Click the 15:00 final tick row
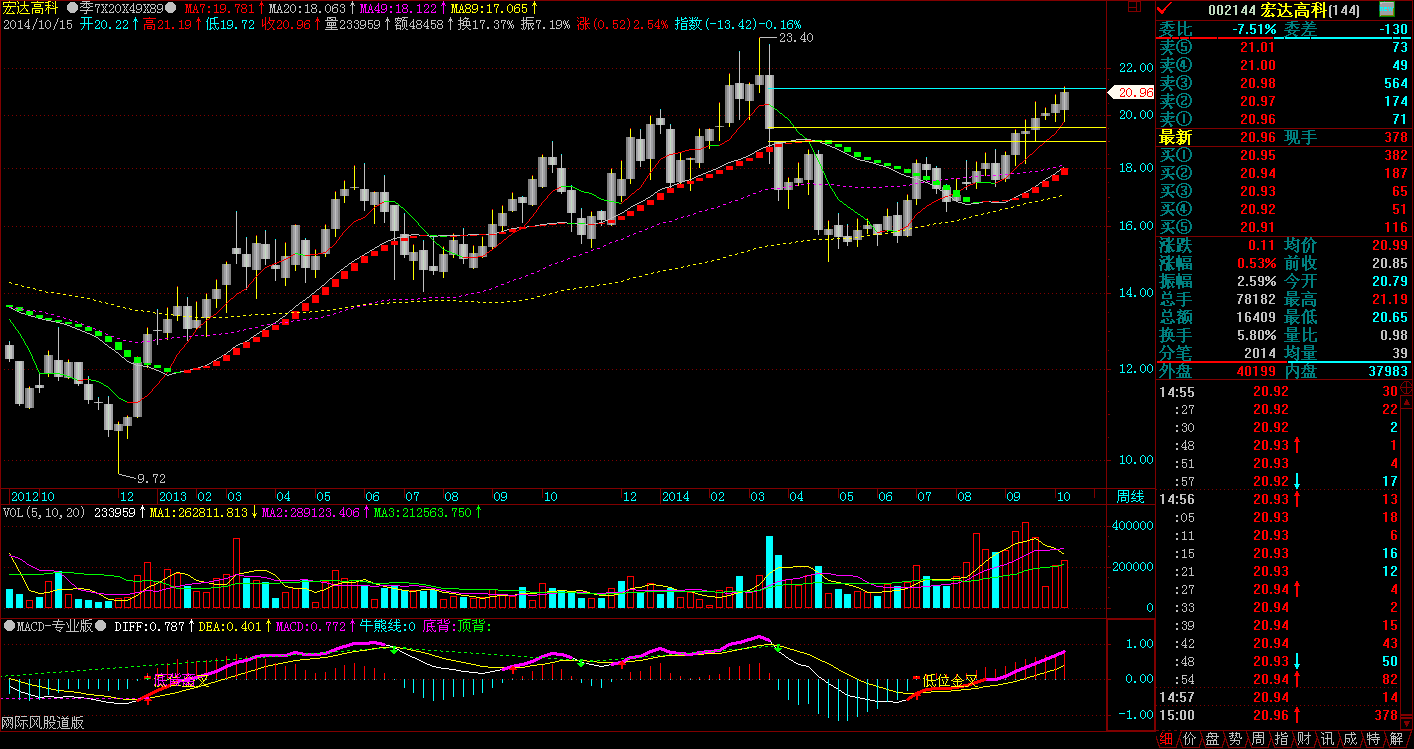1414x749 pixels. pyautogui.click(x=1280, y=716)
